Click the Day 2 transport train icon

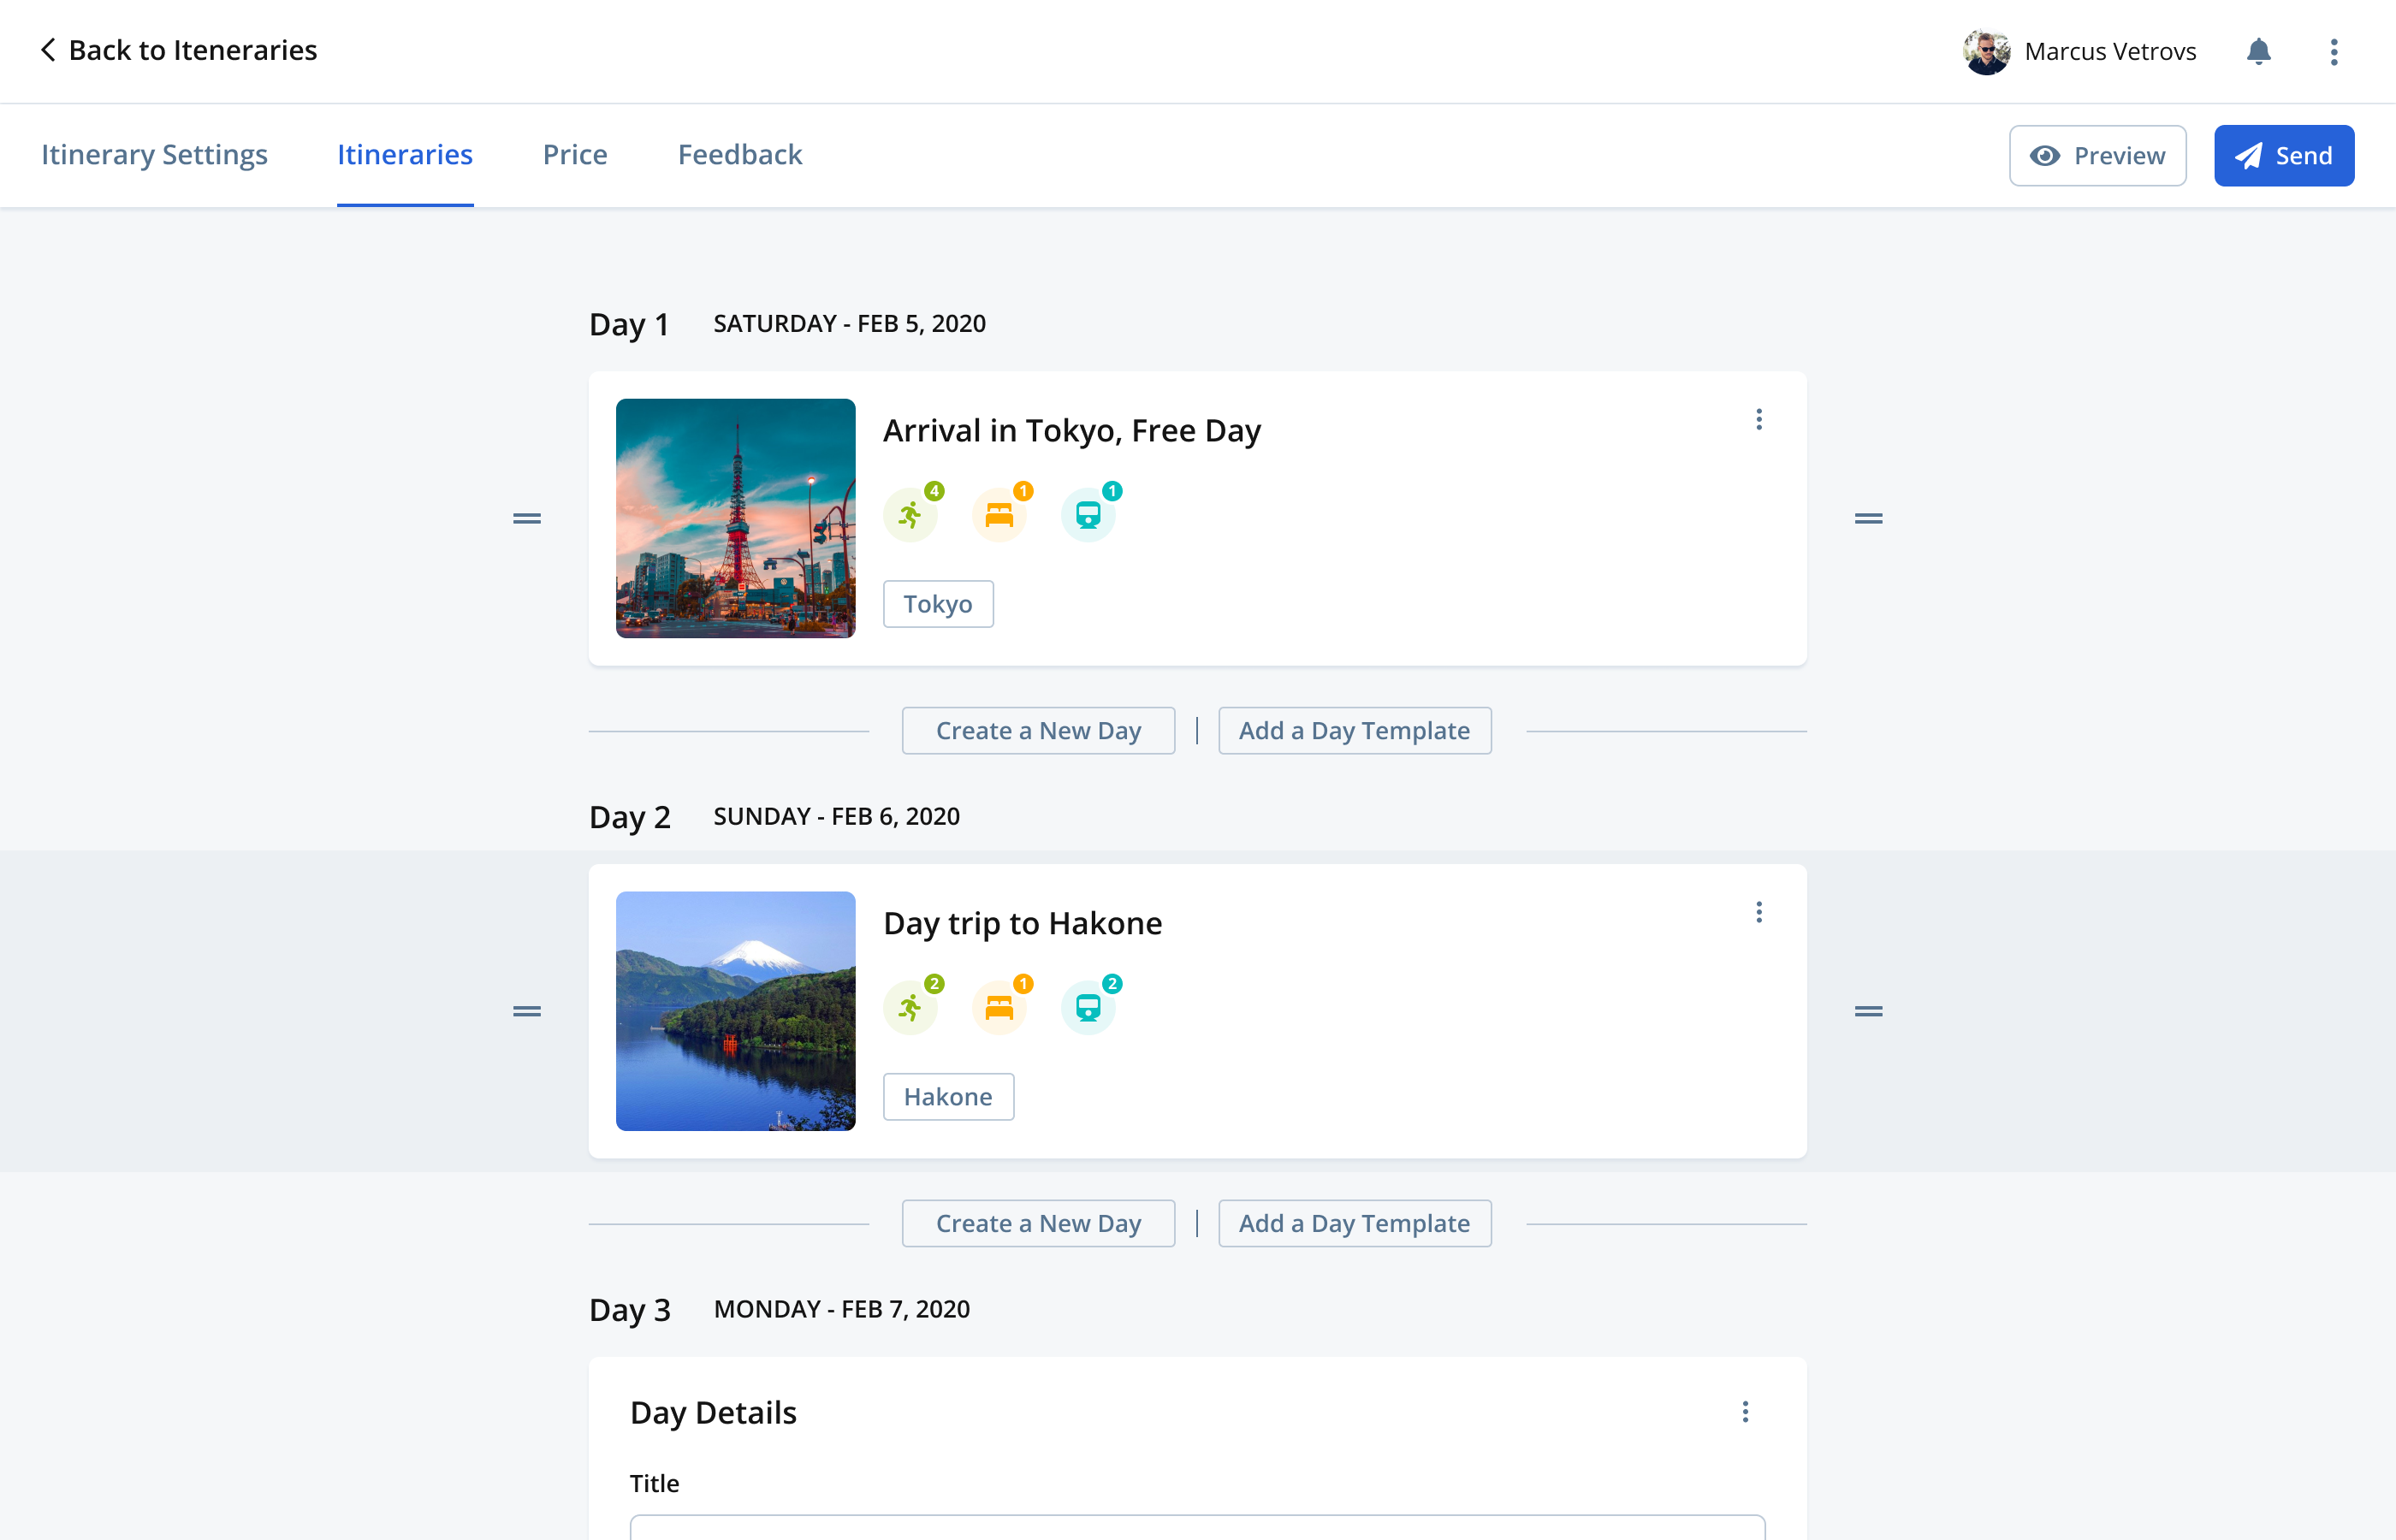1088,1007
